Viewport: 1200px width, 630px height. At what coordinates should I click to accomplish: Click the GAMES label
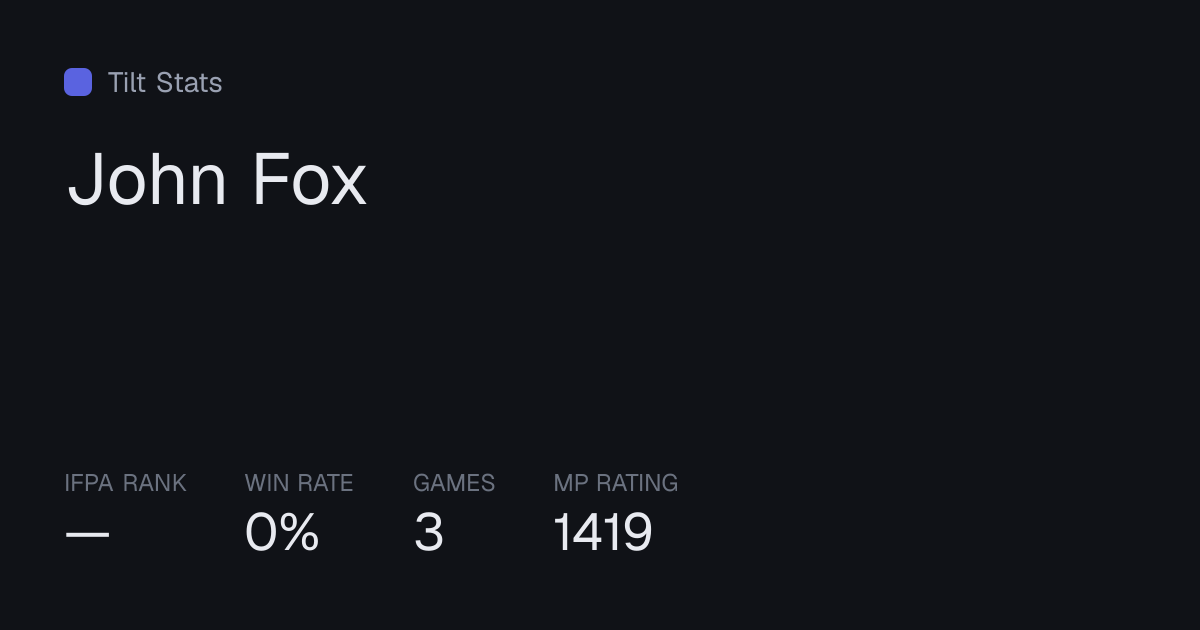[454, 483]
